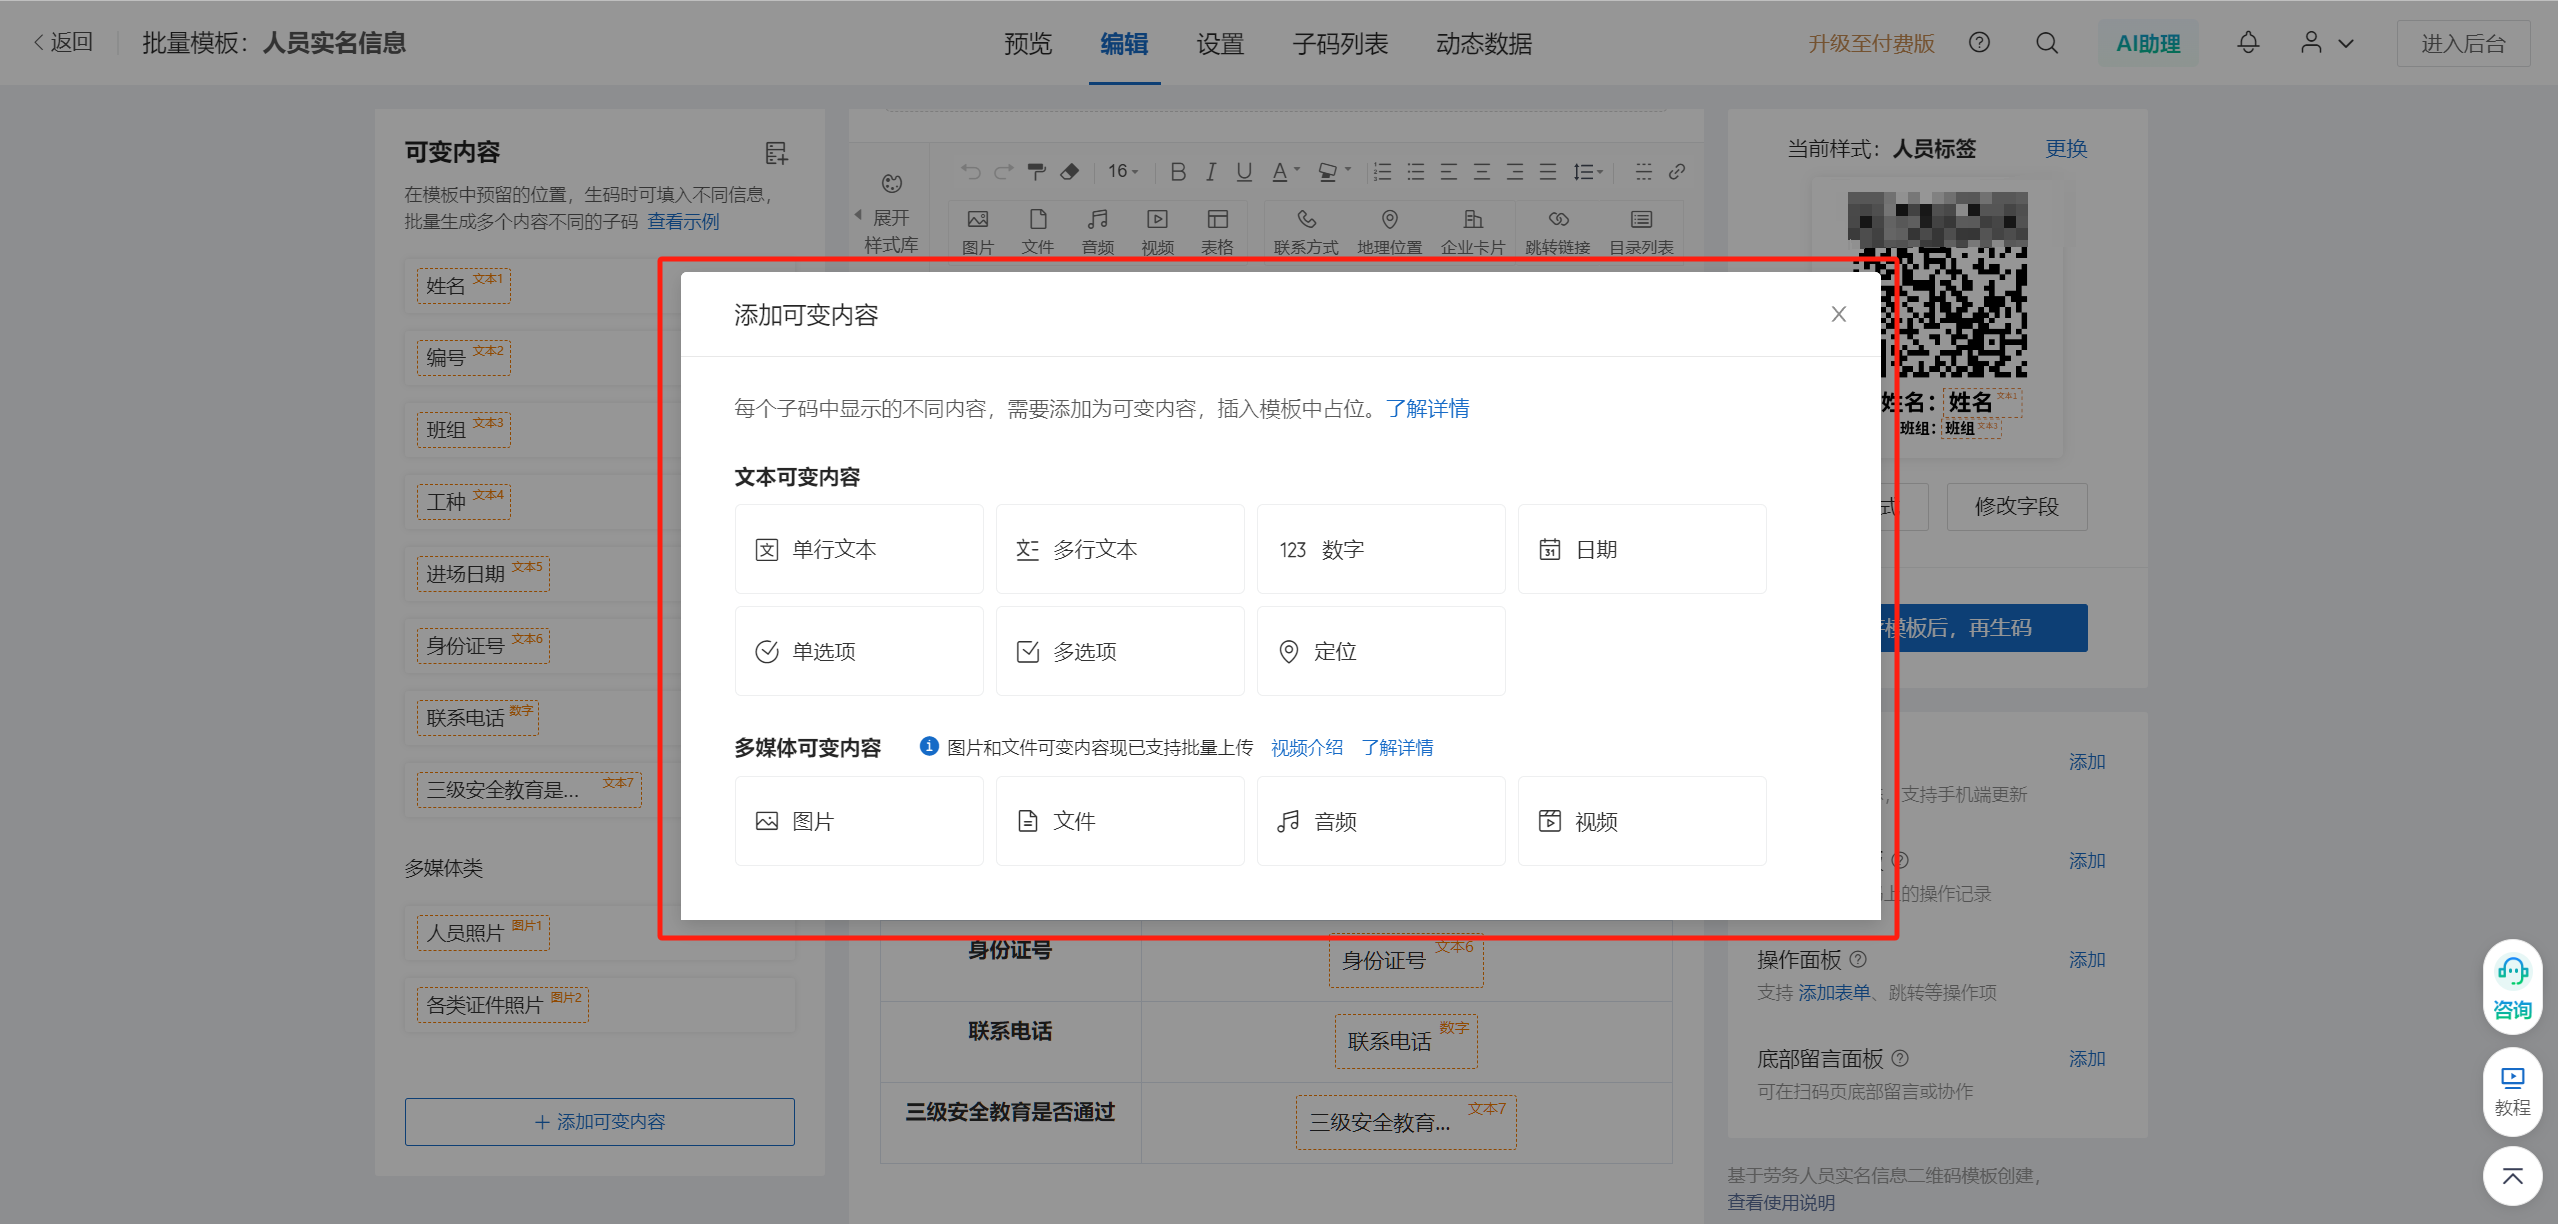This screenshot has height=1224, width=2558.
Task: Pick the 定位 location variable type
Action: tap(1381, 652)
